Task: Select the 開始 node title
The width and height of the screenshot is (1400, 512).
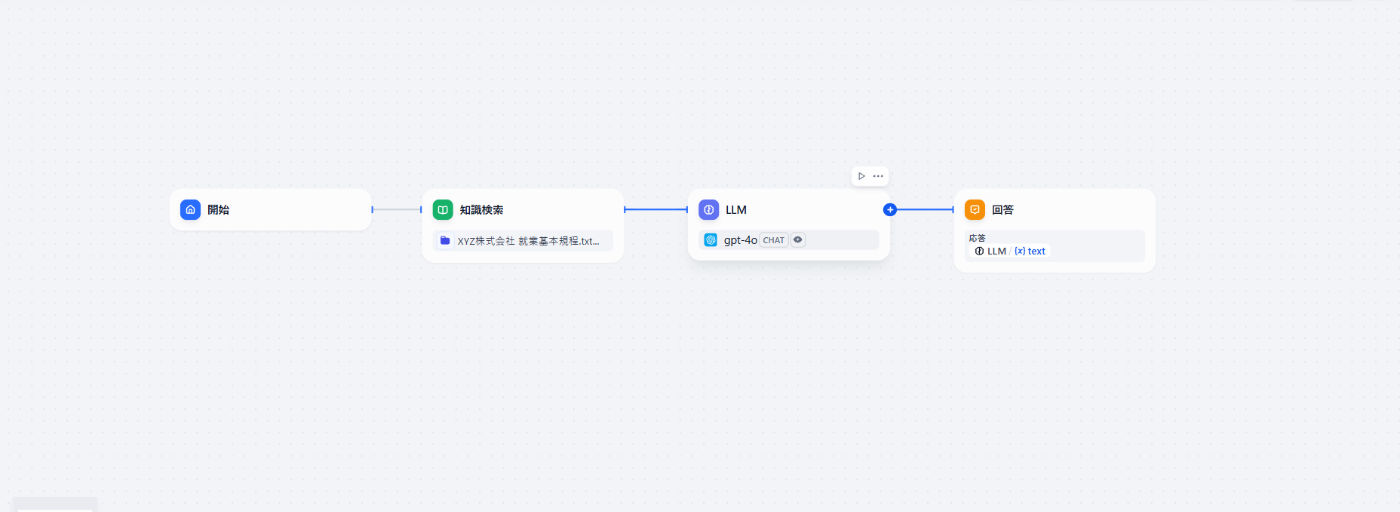Action: point(218,210)
